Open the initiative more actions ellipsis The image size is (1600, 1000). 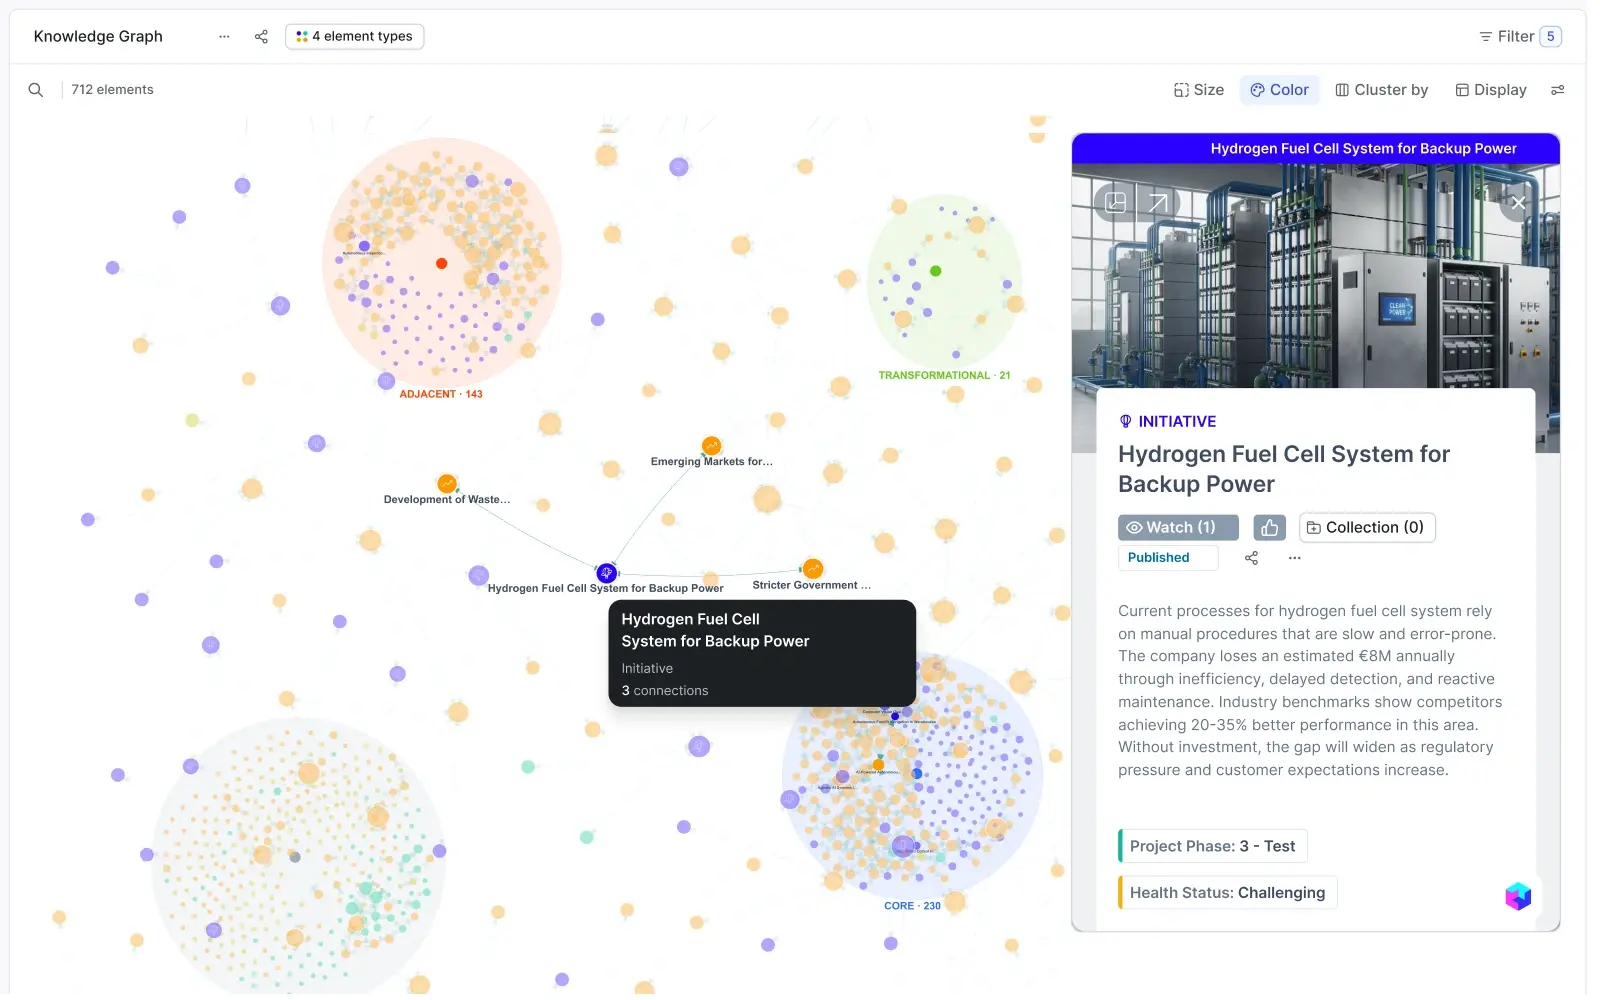(x=1295, y=558)
